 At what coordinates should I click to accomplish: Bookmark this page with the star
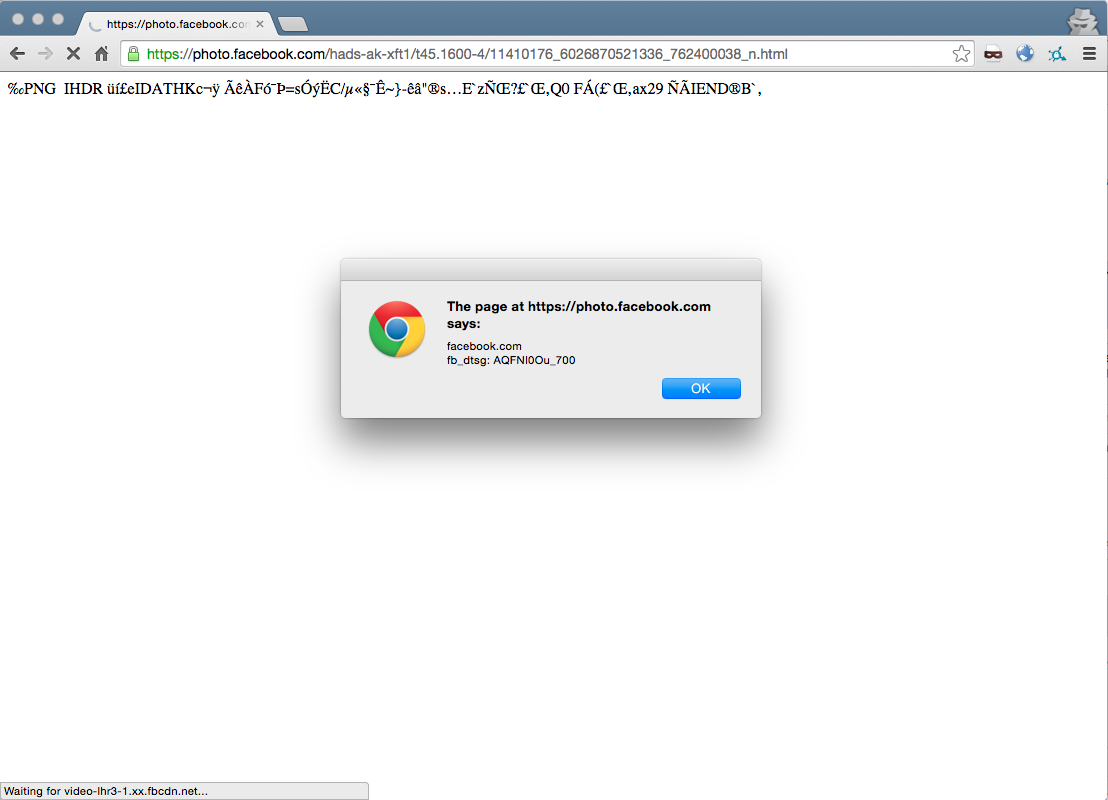(x=960, y=54)
